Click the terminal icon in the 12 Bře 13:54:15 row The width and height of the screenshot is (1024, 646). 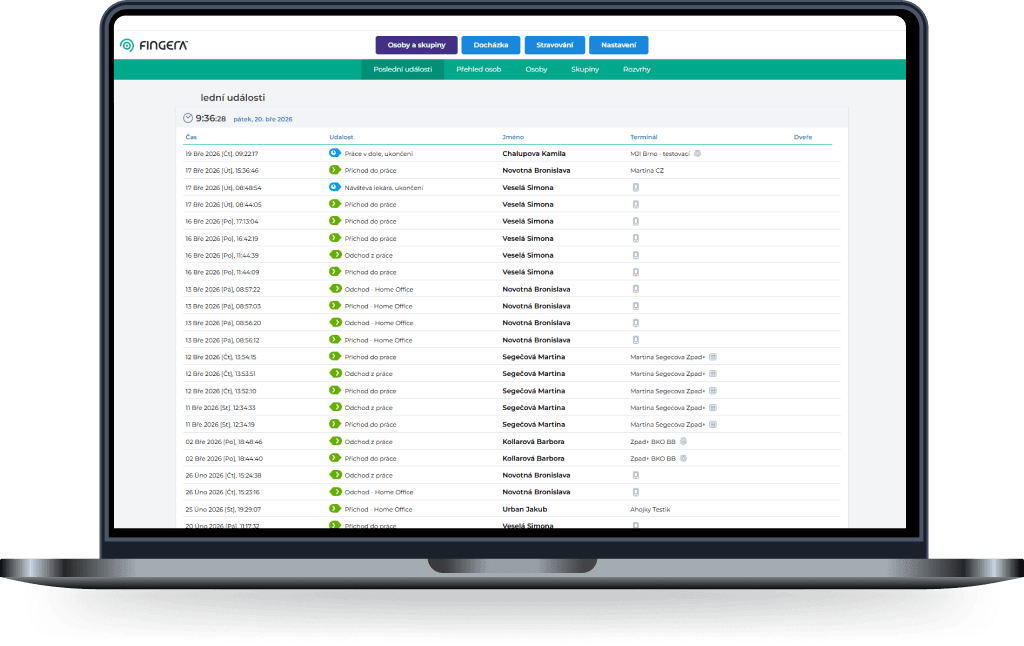point(713,357)
